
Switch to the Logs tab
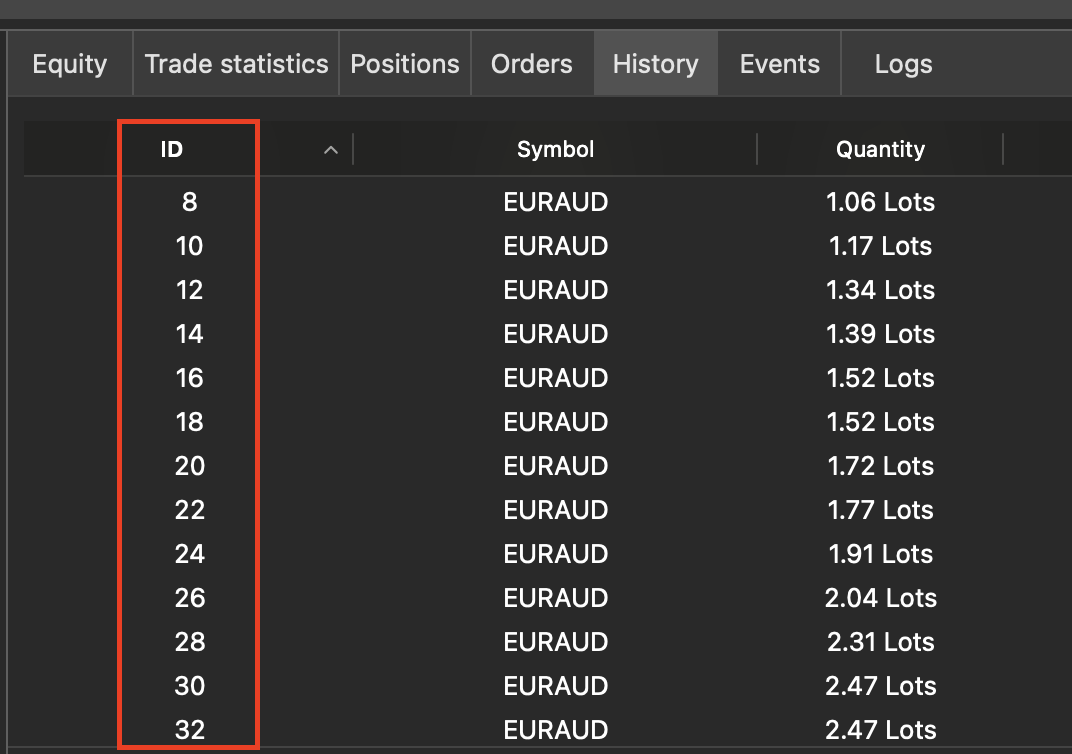(x=903, y=64)
